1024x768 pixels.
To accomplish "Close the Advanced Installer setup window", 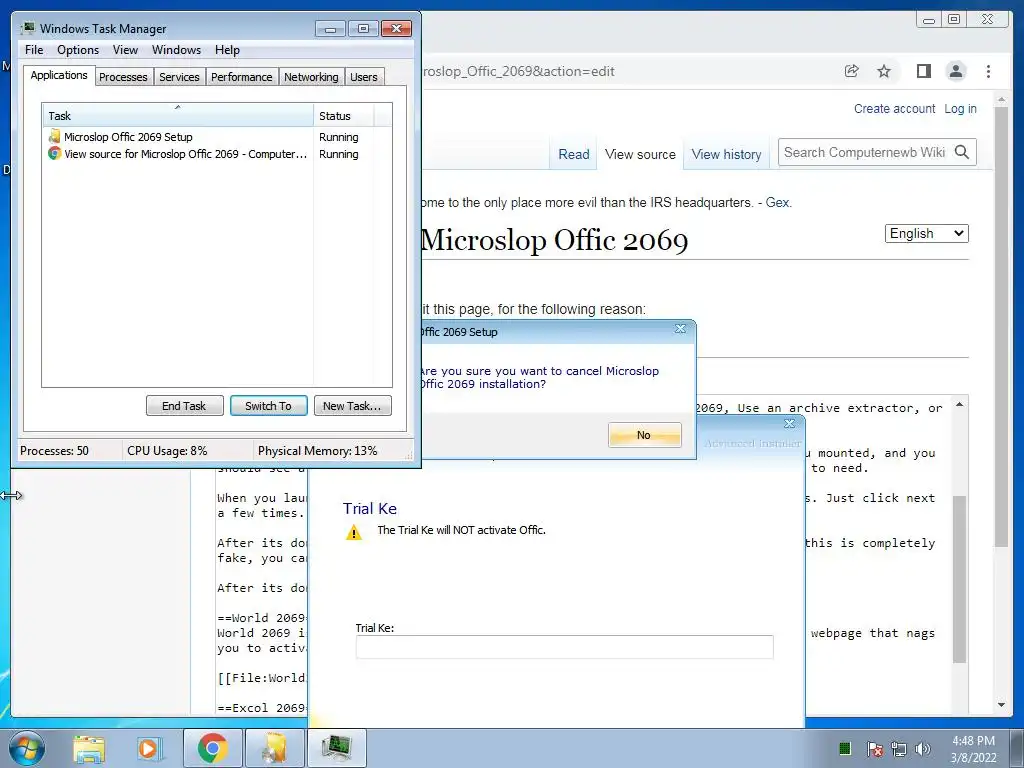I will [x=789, y=423].
